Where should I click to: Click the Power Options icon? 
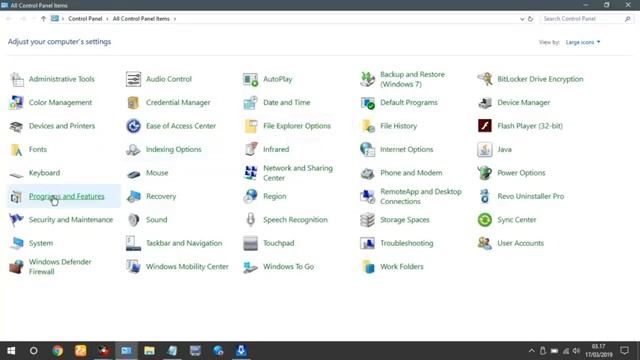(484, 173)
